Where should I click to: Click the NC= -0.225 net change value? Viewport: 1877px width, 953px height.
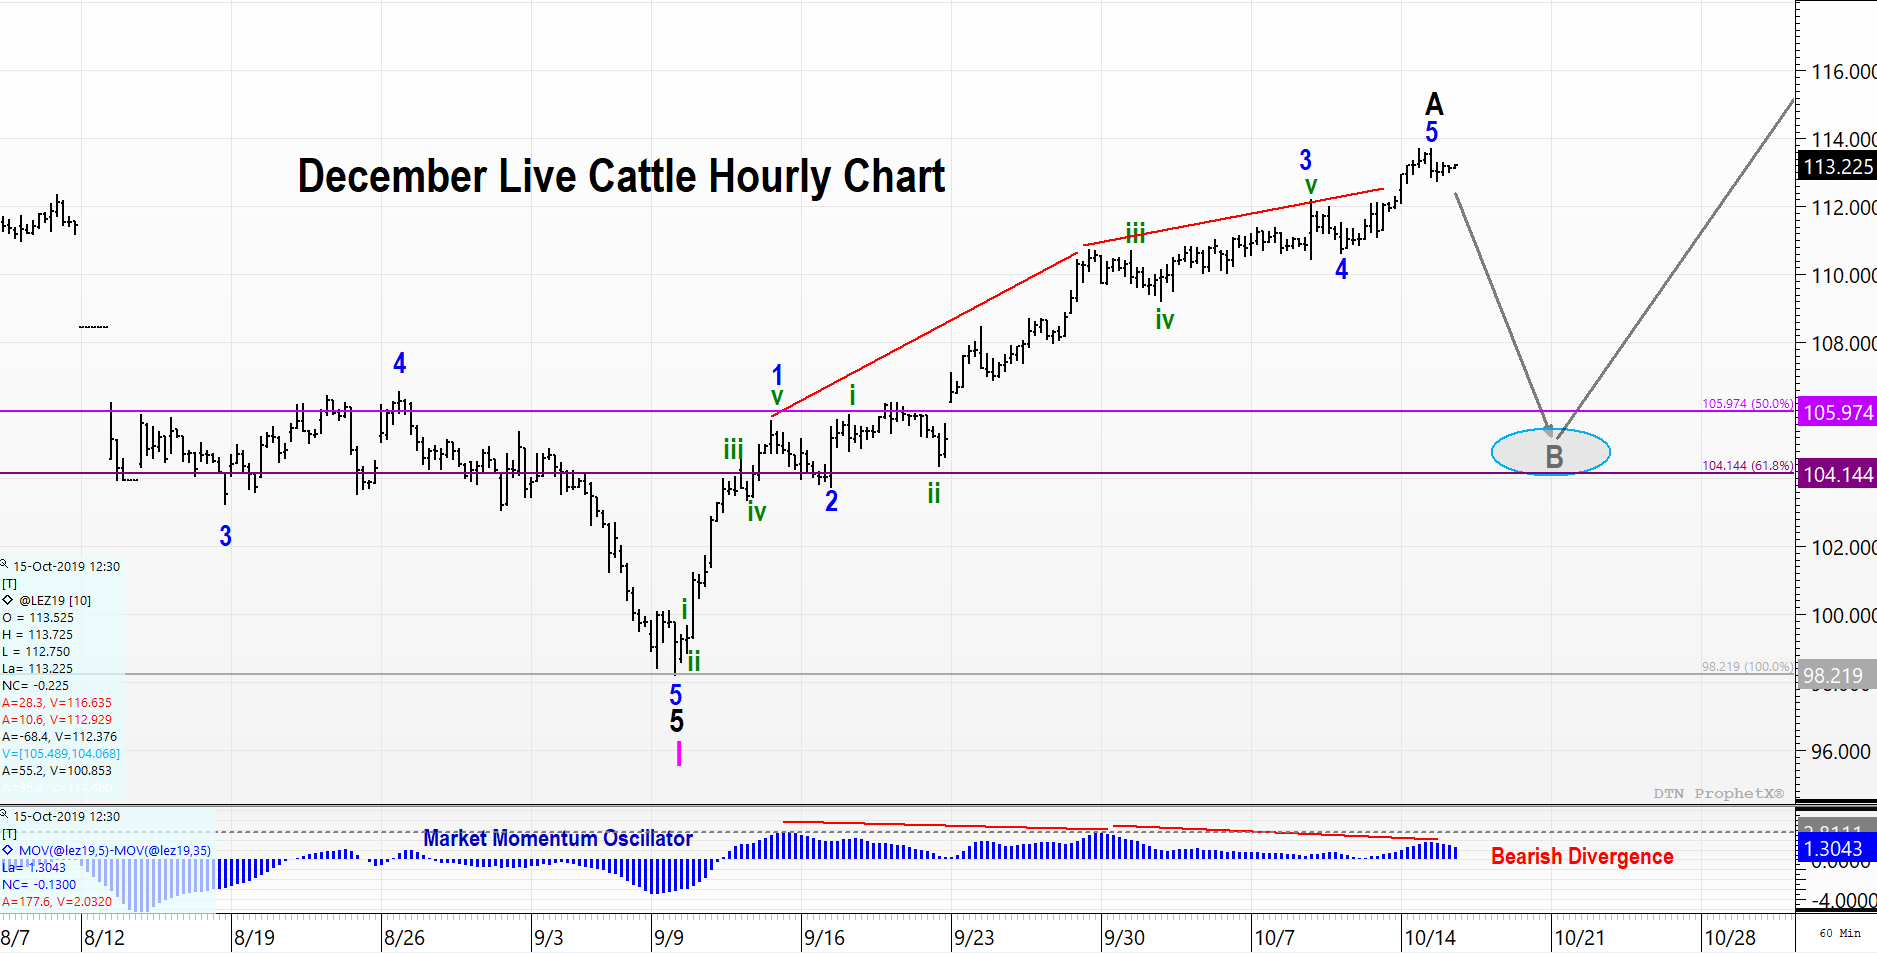click(x=36, y=685)
